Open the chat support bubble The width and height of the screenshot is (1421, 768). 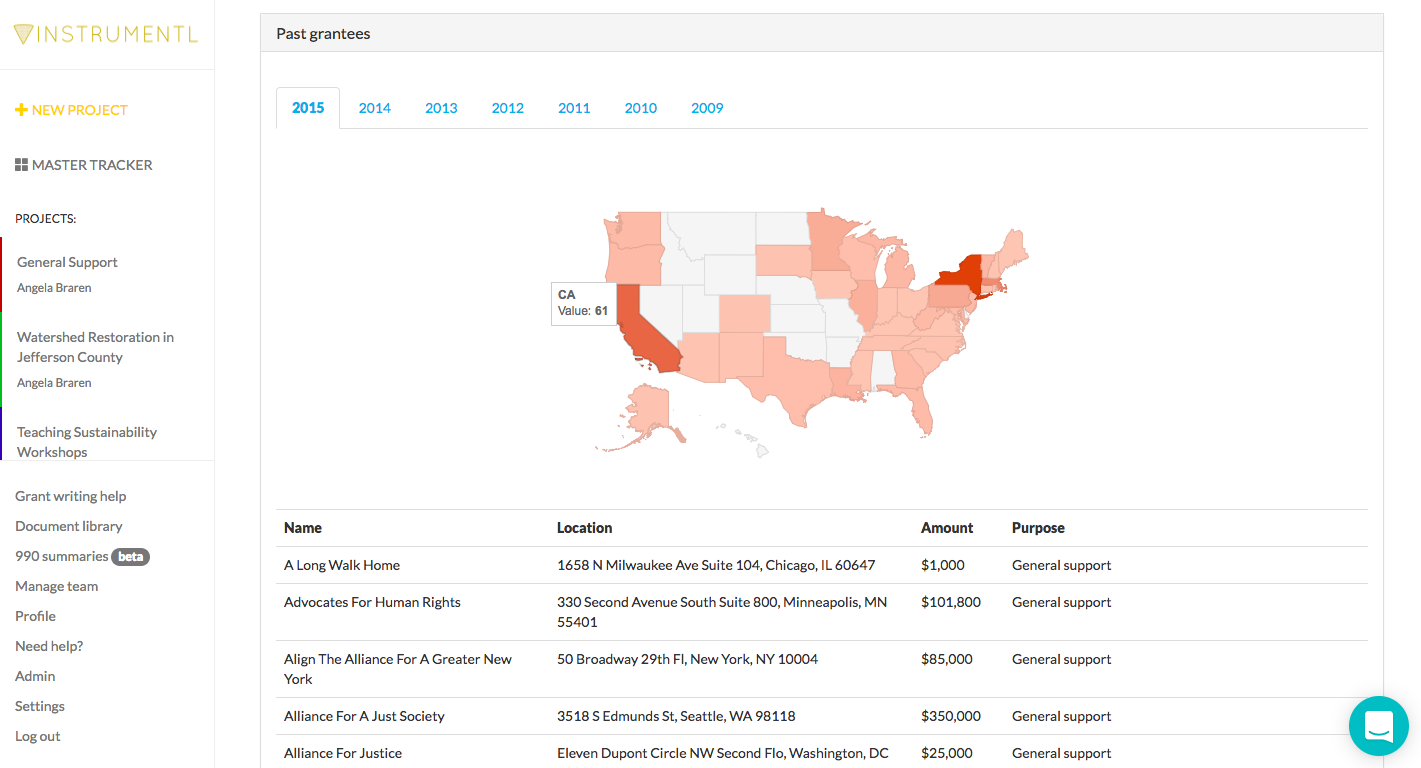pos(1378,725)
